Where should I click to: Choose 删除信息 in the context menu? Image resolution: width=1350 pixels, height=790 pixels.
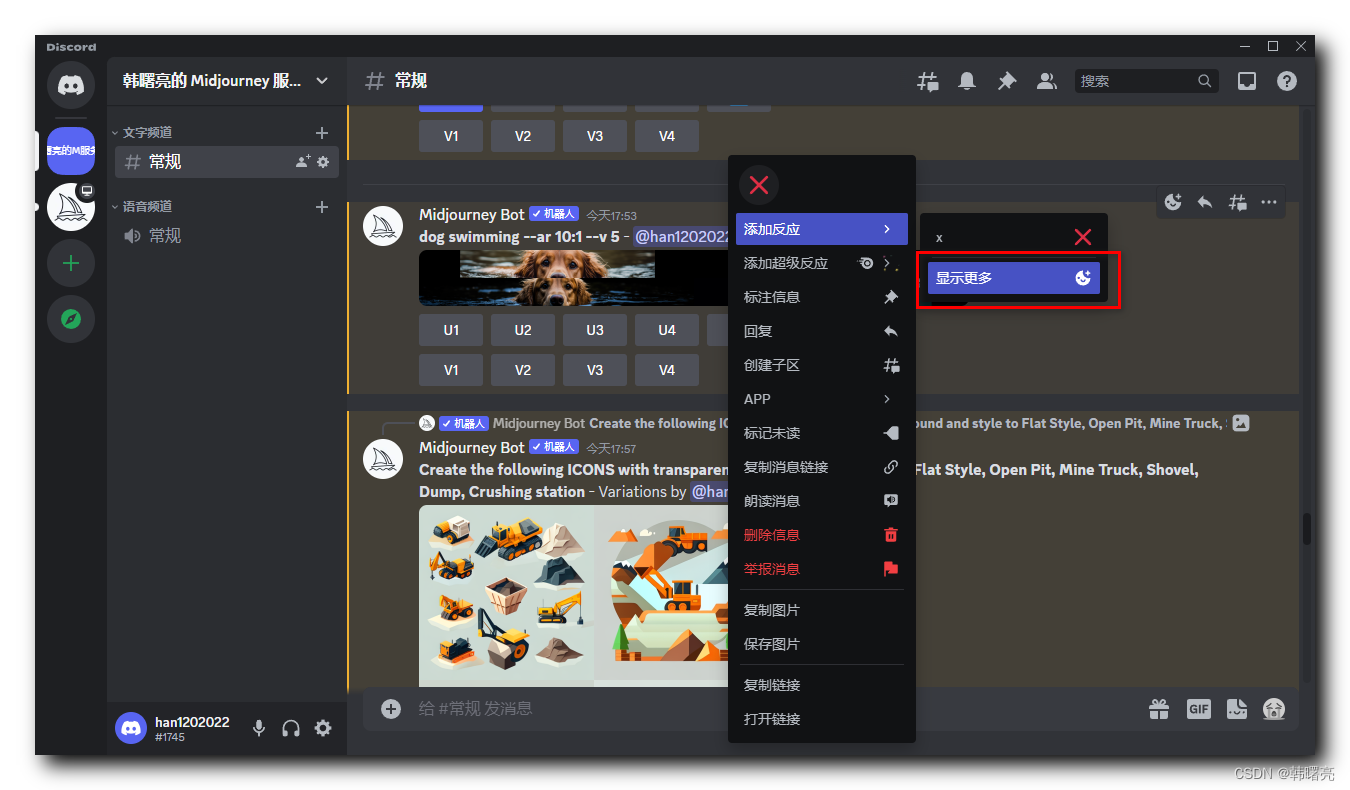click(822, 535)
